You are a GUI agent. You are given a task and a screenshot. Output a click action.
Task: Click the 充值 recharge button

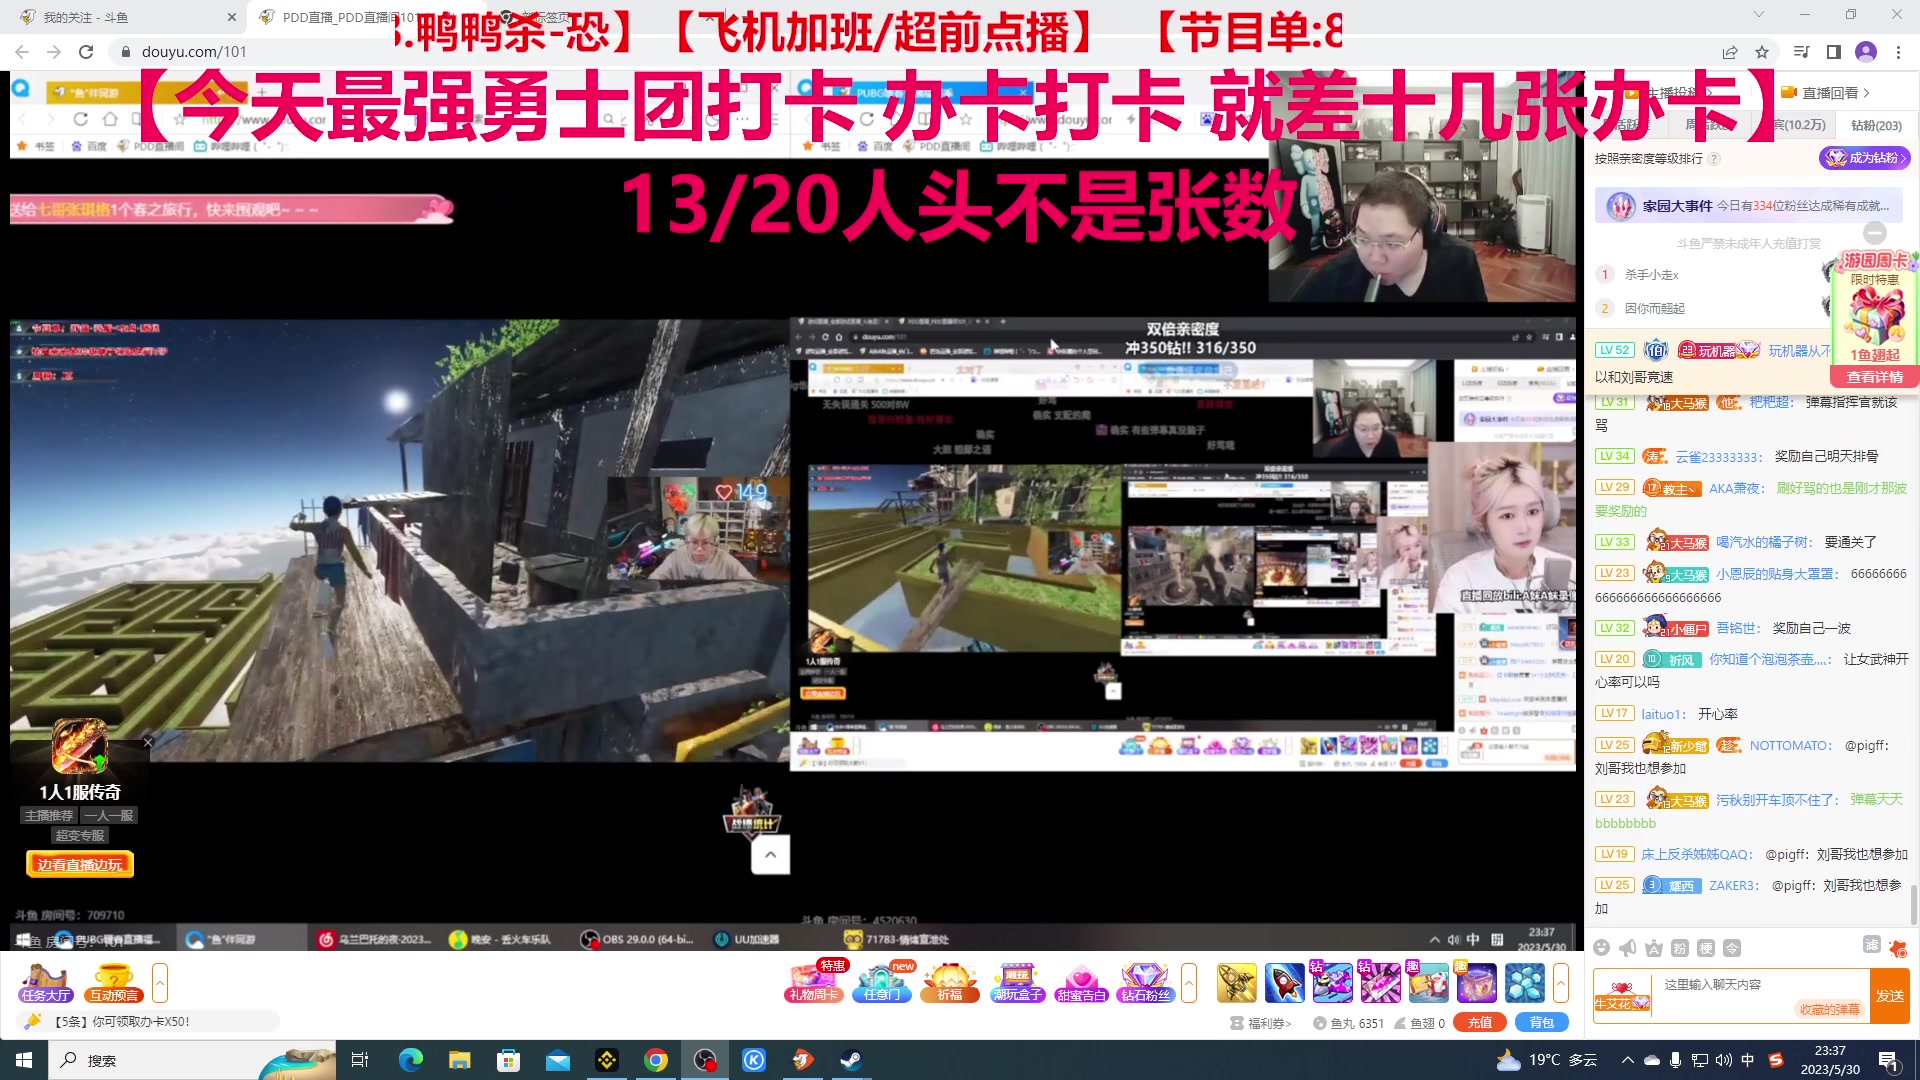[1480, 1022]
